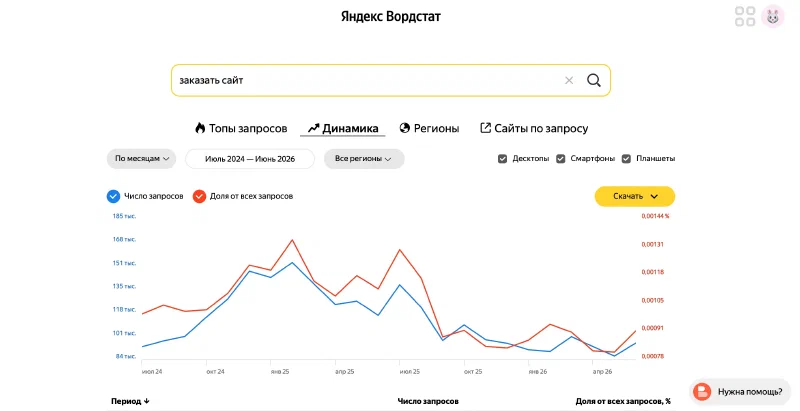
Task: Click the окт 24 axis label
Action: pyautogui.click(x=215, y=372)
